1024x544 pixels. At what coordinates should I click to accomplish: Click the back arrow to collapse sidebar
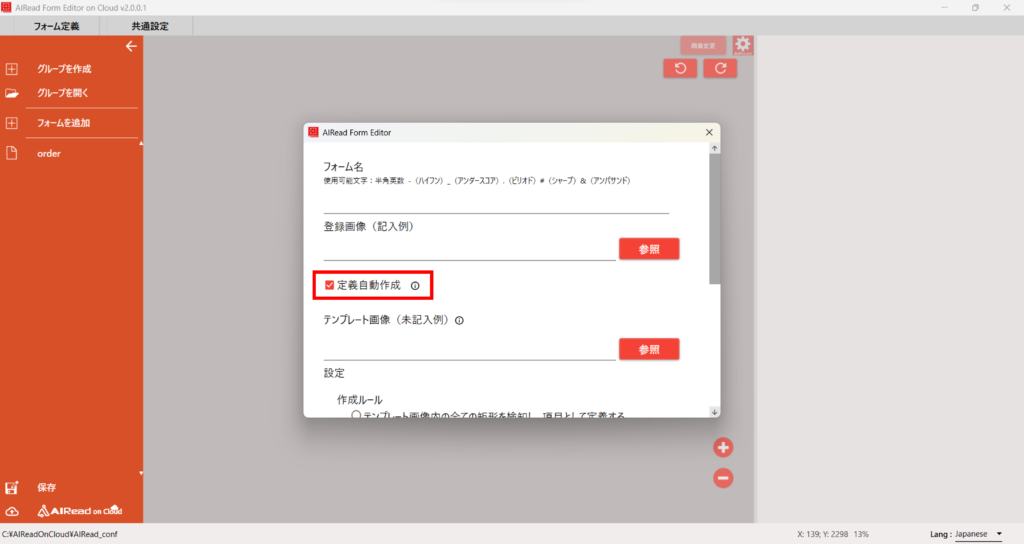(x=130, y=46)
